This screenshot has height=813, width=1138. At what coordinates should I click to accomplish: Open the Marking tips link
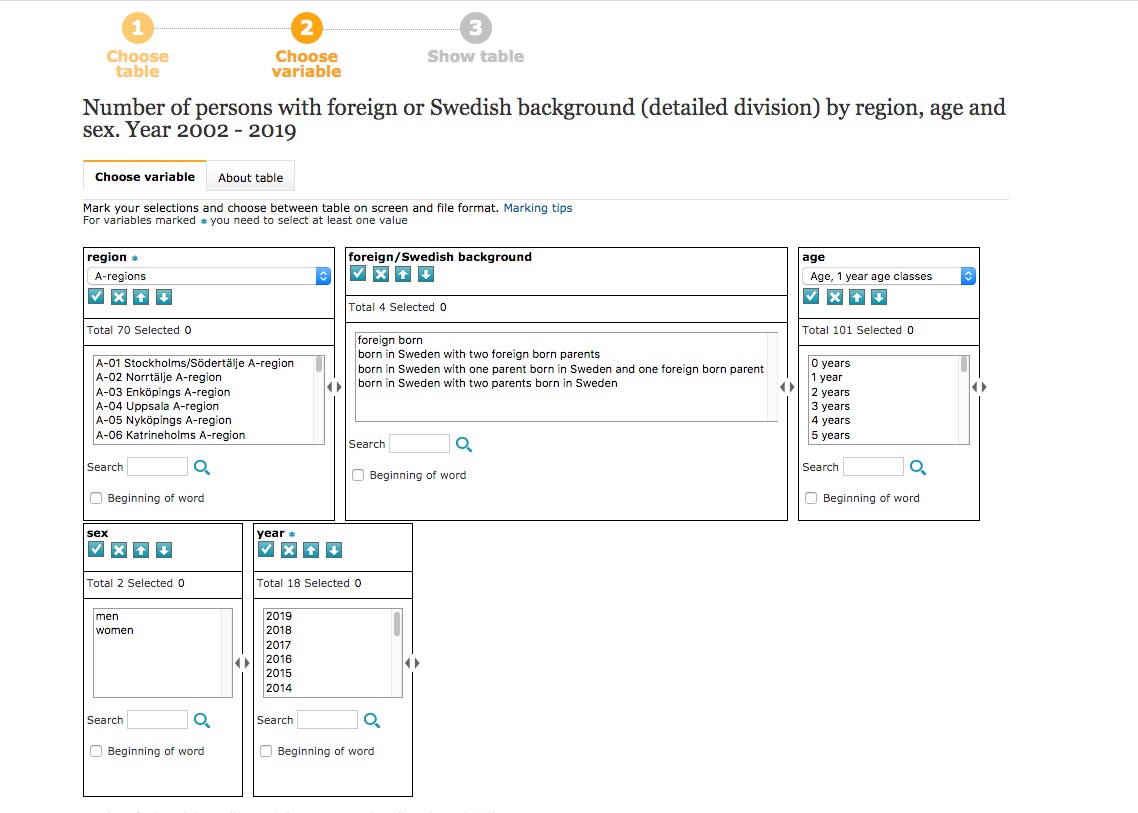coord(538,208)
